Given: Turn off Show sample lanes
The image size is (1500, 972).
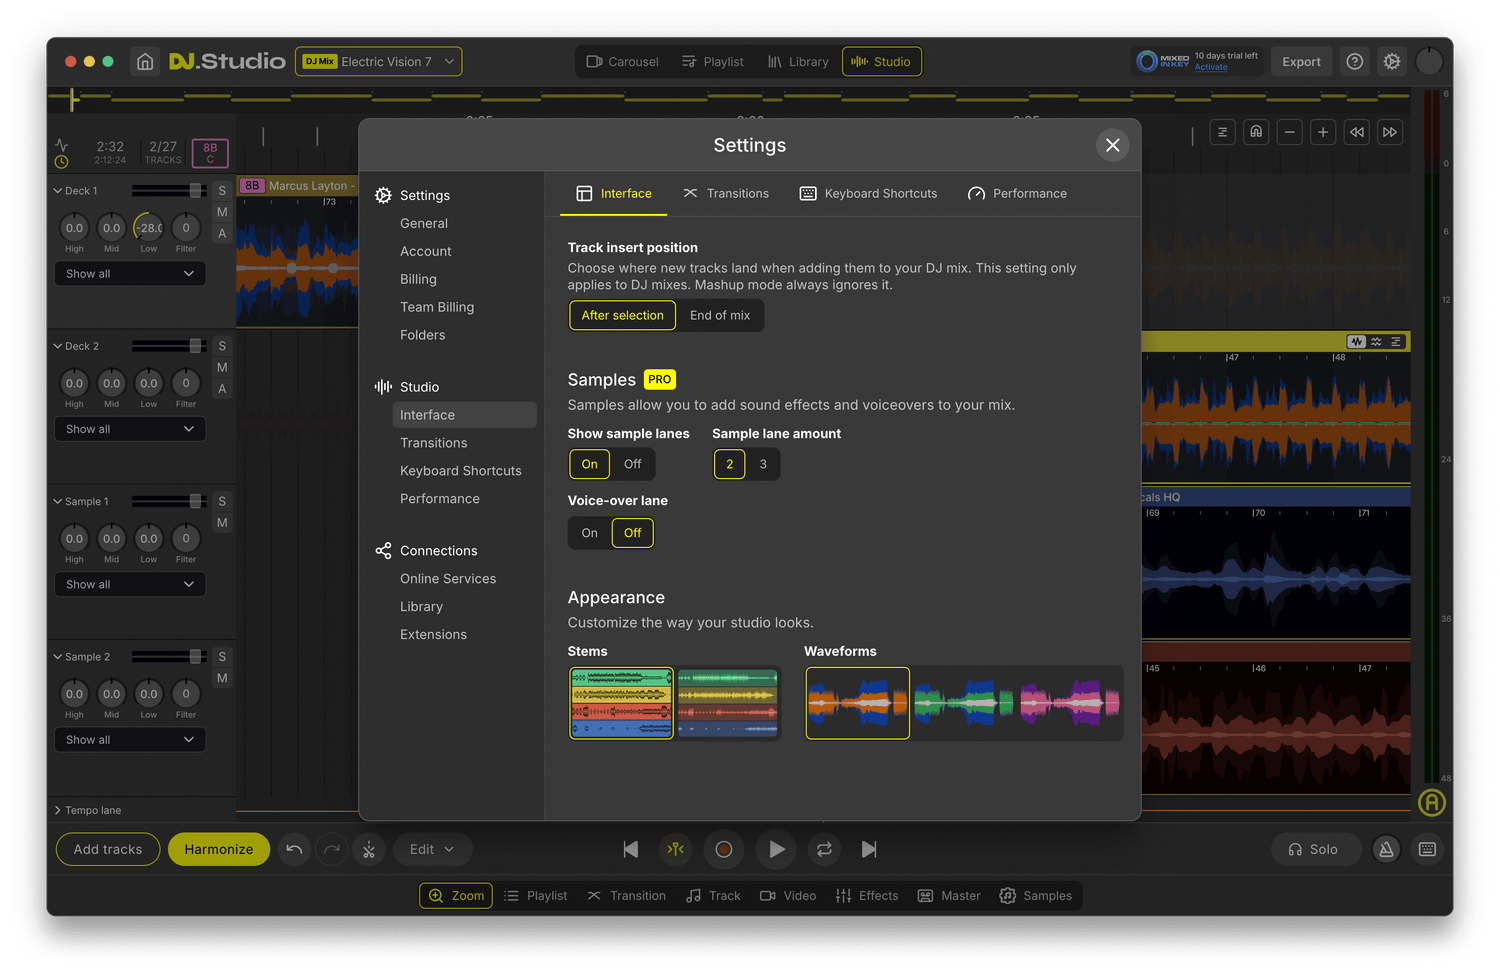Looking at the screenshot, I should [x=632, y=464].
